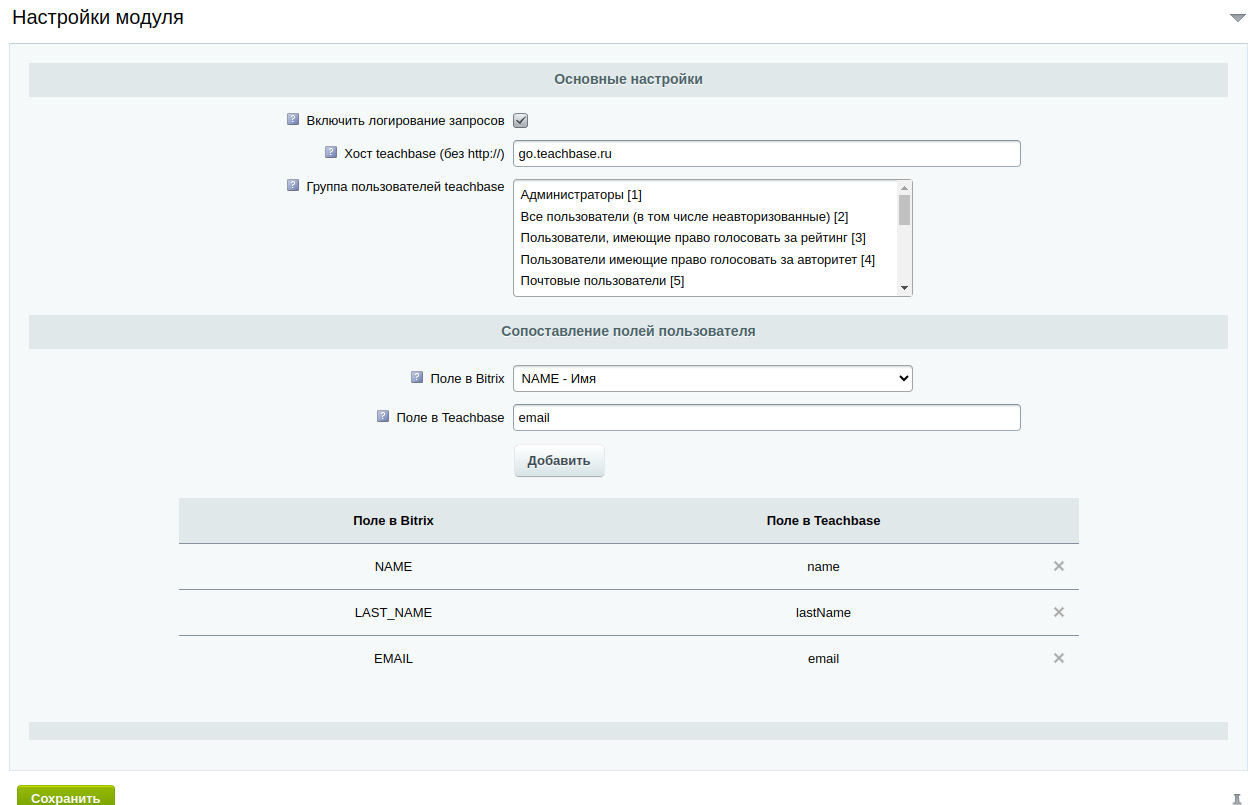Delete the NAME to name mapping row
The image size is (1248, 805).
1058,566
